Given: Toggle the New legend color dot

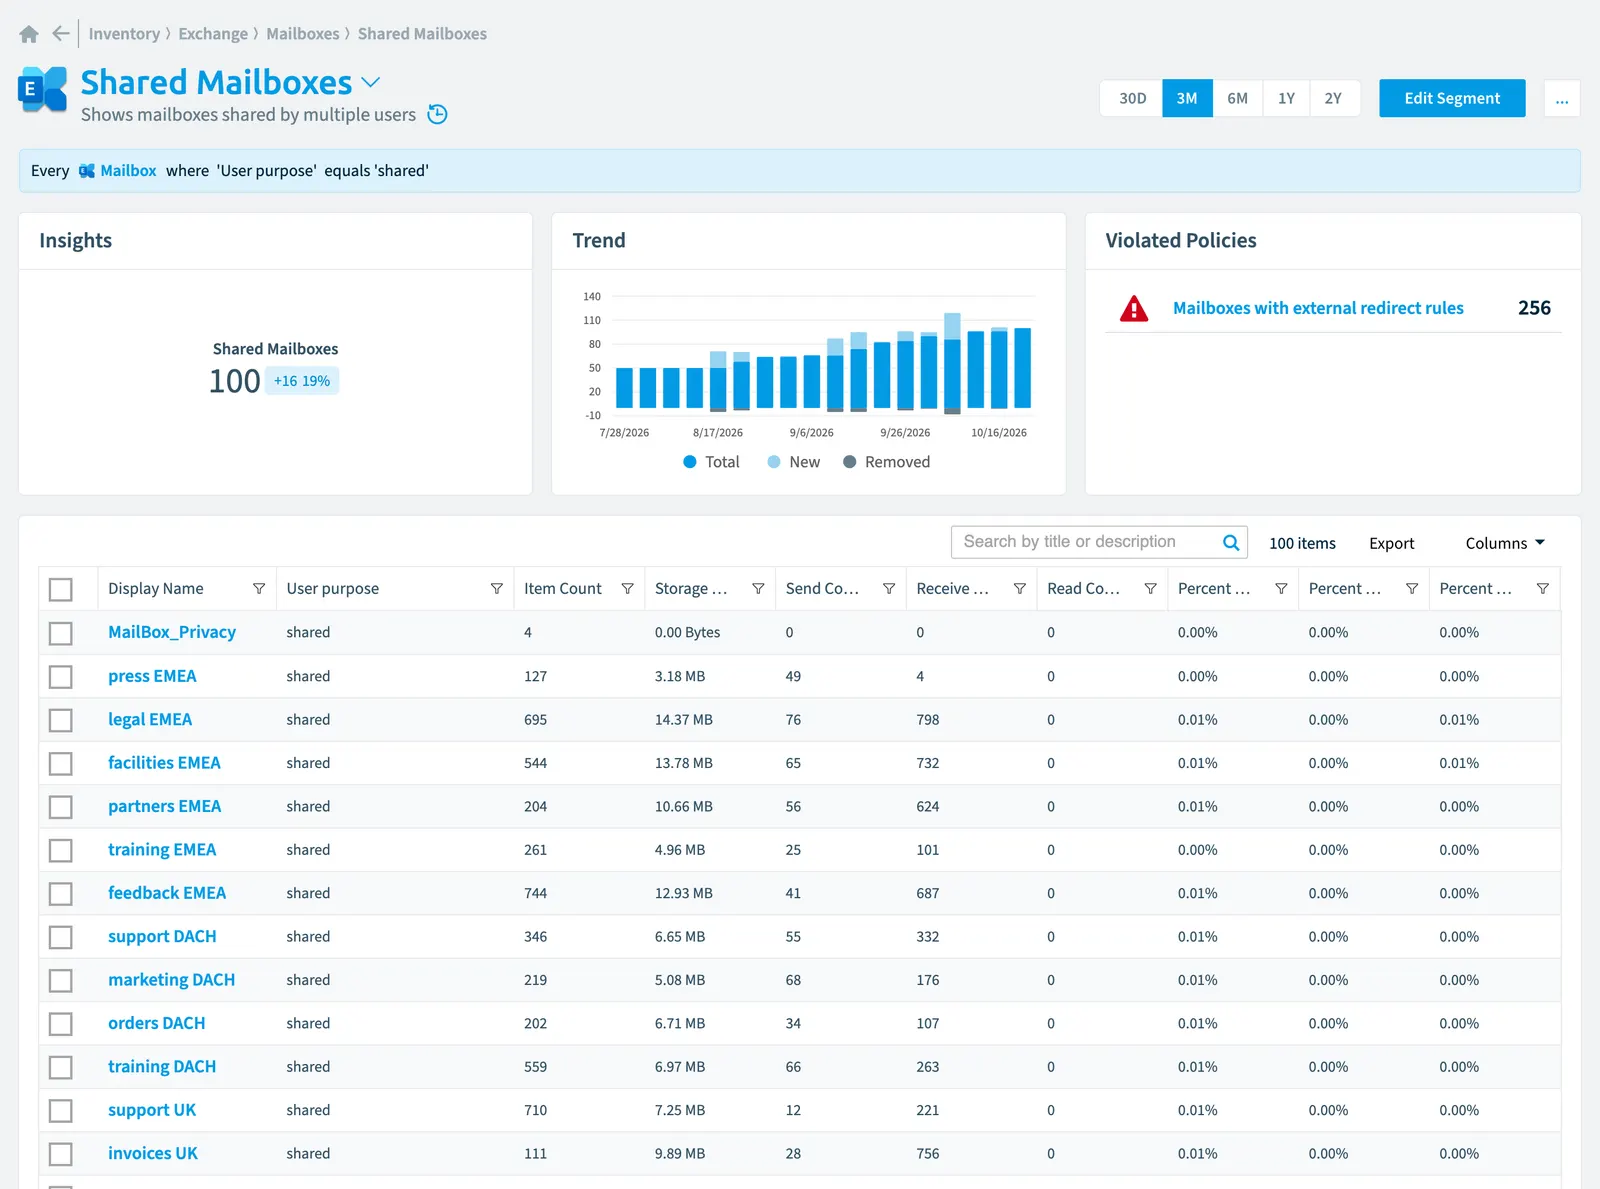Looking at the screenshot, I should coord(774,462).
